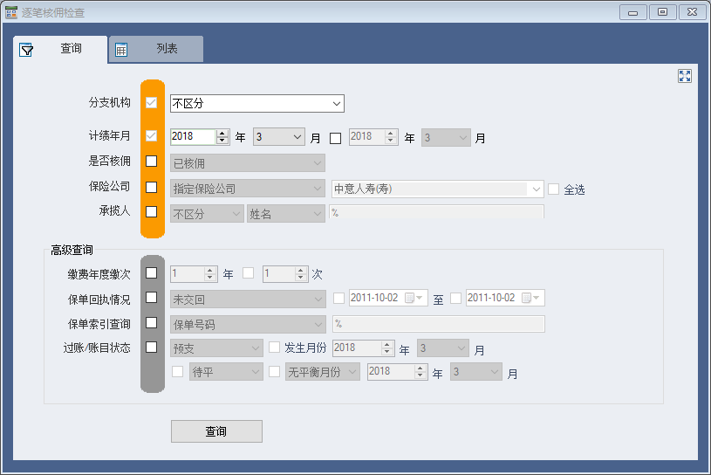Switch to the 列表 tab
This screenshot has width=711, height=475.
point(156,48)
